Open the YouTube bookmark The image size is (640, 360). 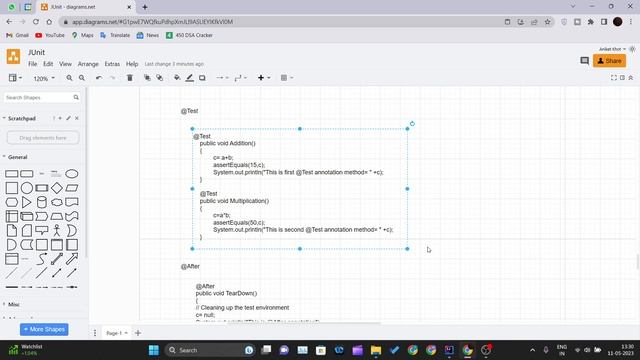point(50,35)
